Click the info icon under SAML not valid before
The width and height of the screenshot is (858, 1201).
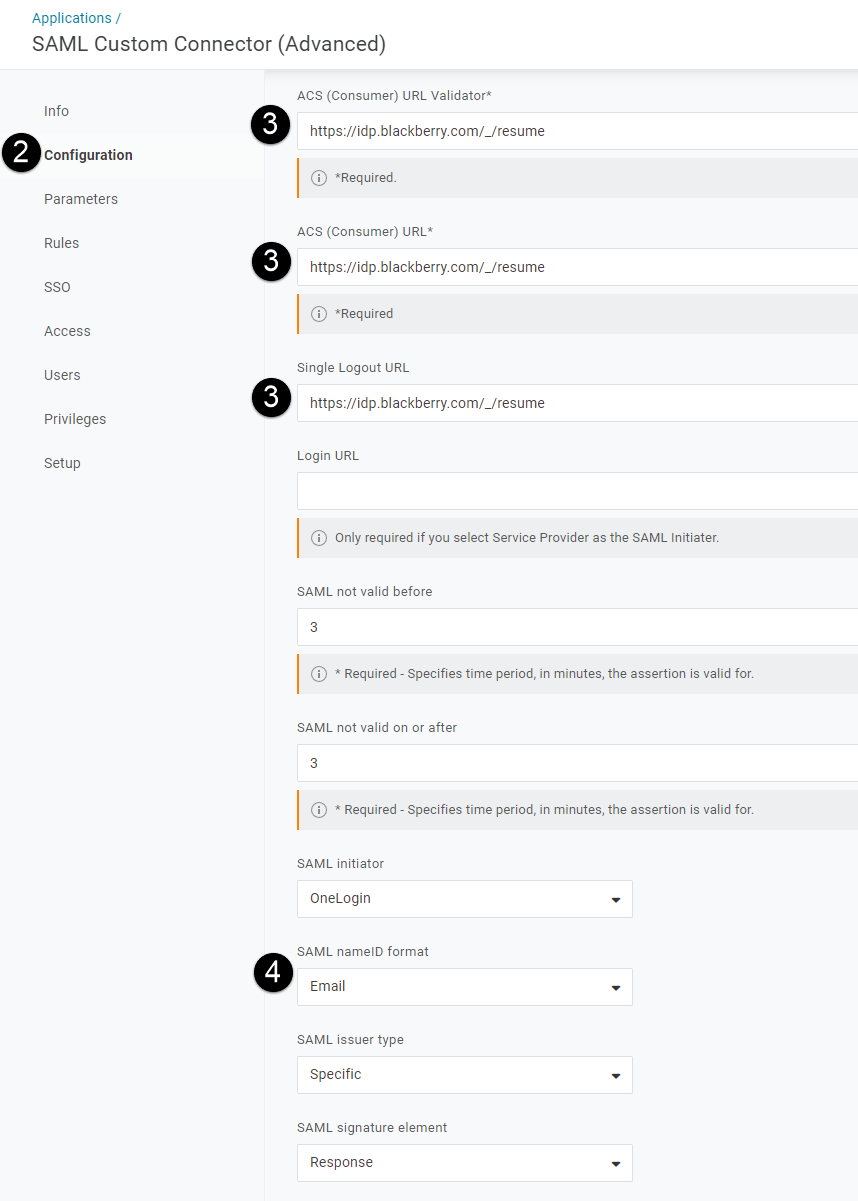coord(318,673)
